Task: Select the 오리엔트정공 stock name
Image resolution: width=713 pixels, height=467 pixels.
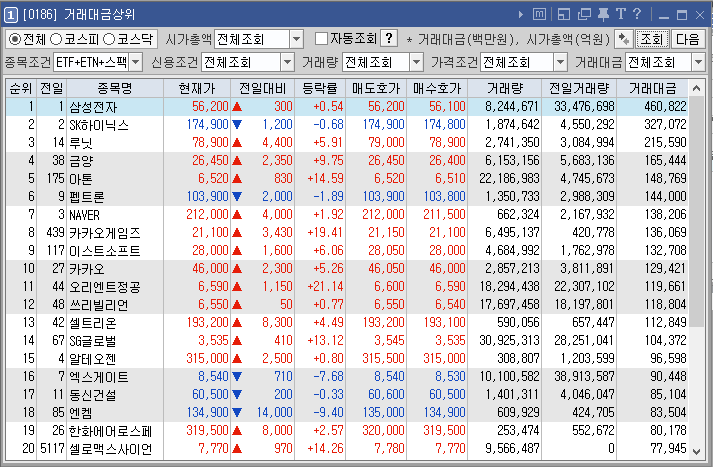Action: tap(105, 287)
